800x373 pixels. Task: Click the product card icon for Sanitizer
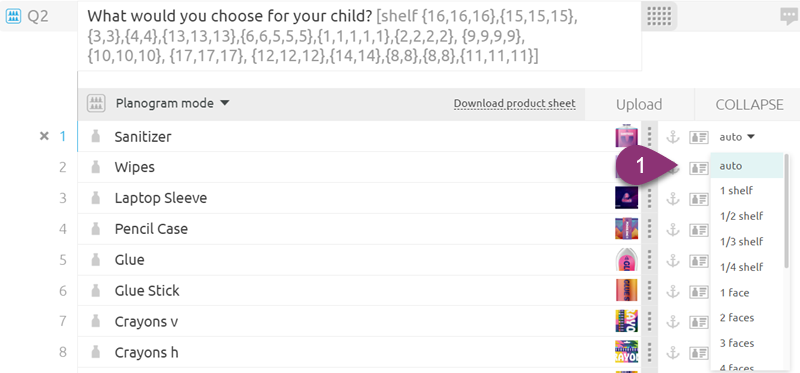pos(699,137)
